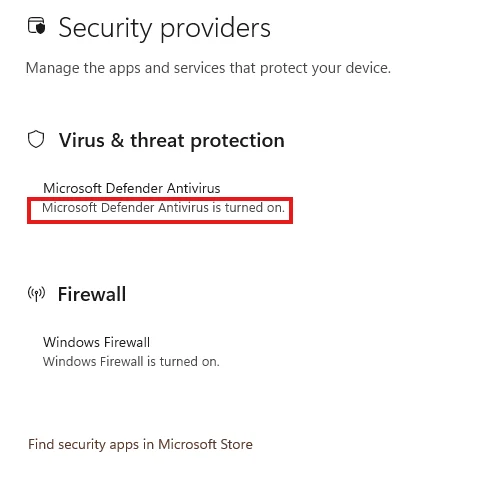This screenshot has height=502, width=477.
Task: Click "Microsoft Defender Antivirus is turned on" status
Action: [x=163, y=208]
